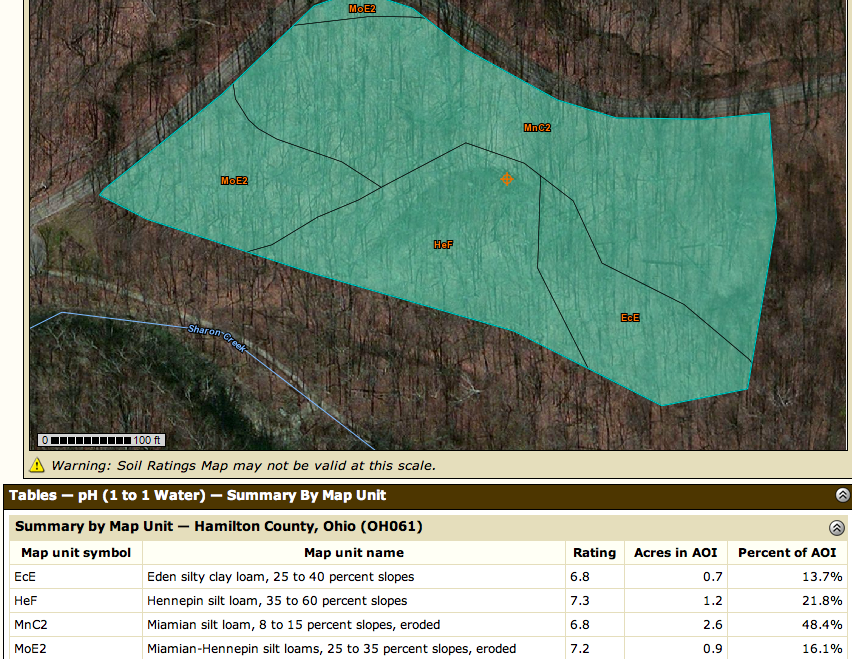Viewport: 852px width, 659px height.
Task: Click the orange crosshair marker on map
Action: click(507, 179)
